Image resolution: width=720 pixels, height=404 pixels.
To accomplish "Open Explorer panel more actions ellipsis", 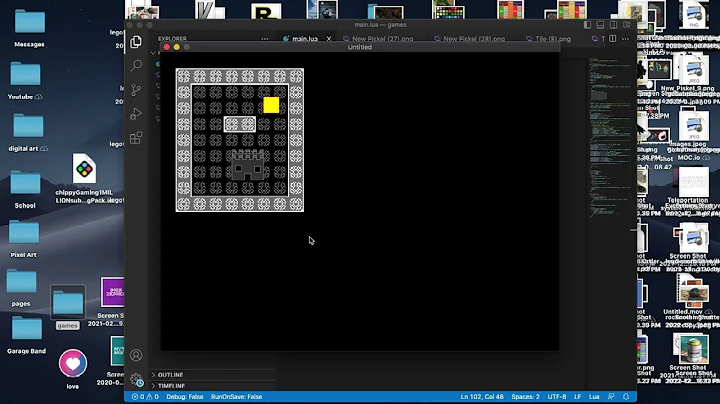I will point(264,39).
